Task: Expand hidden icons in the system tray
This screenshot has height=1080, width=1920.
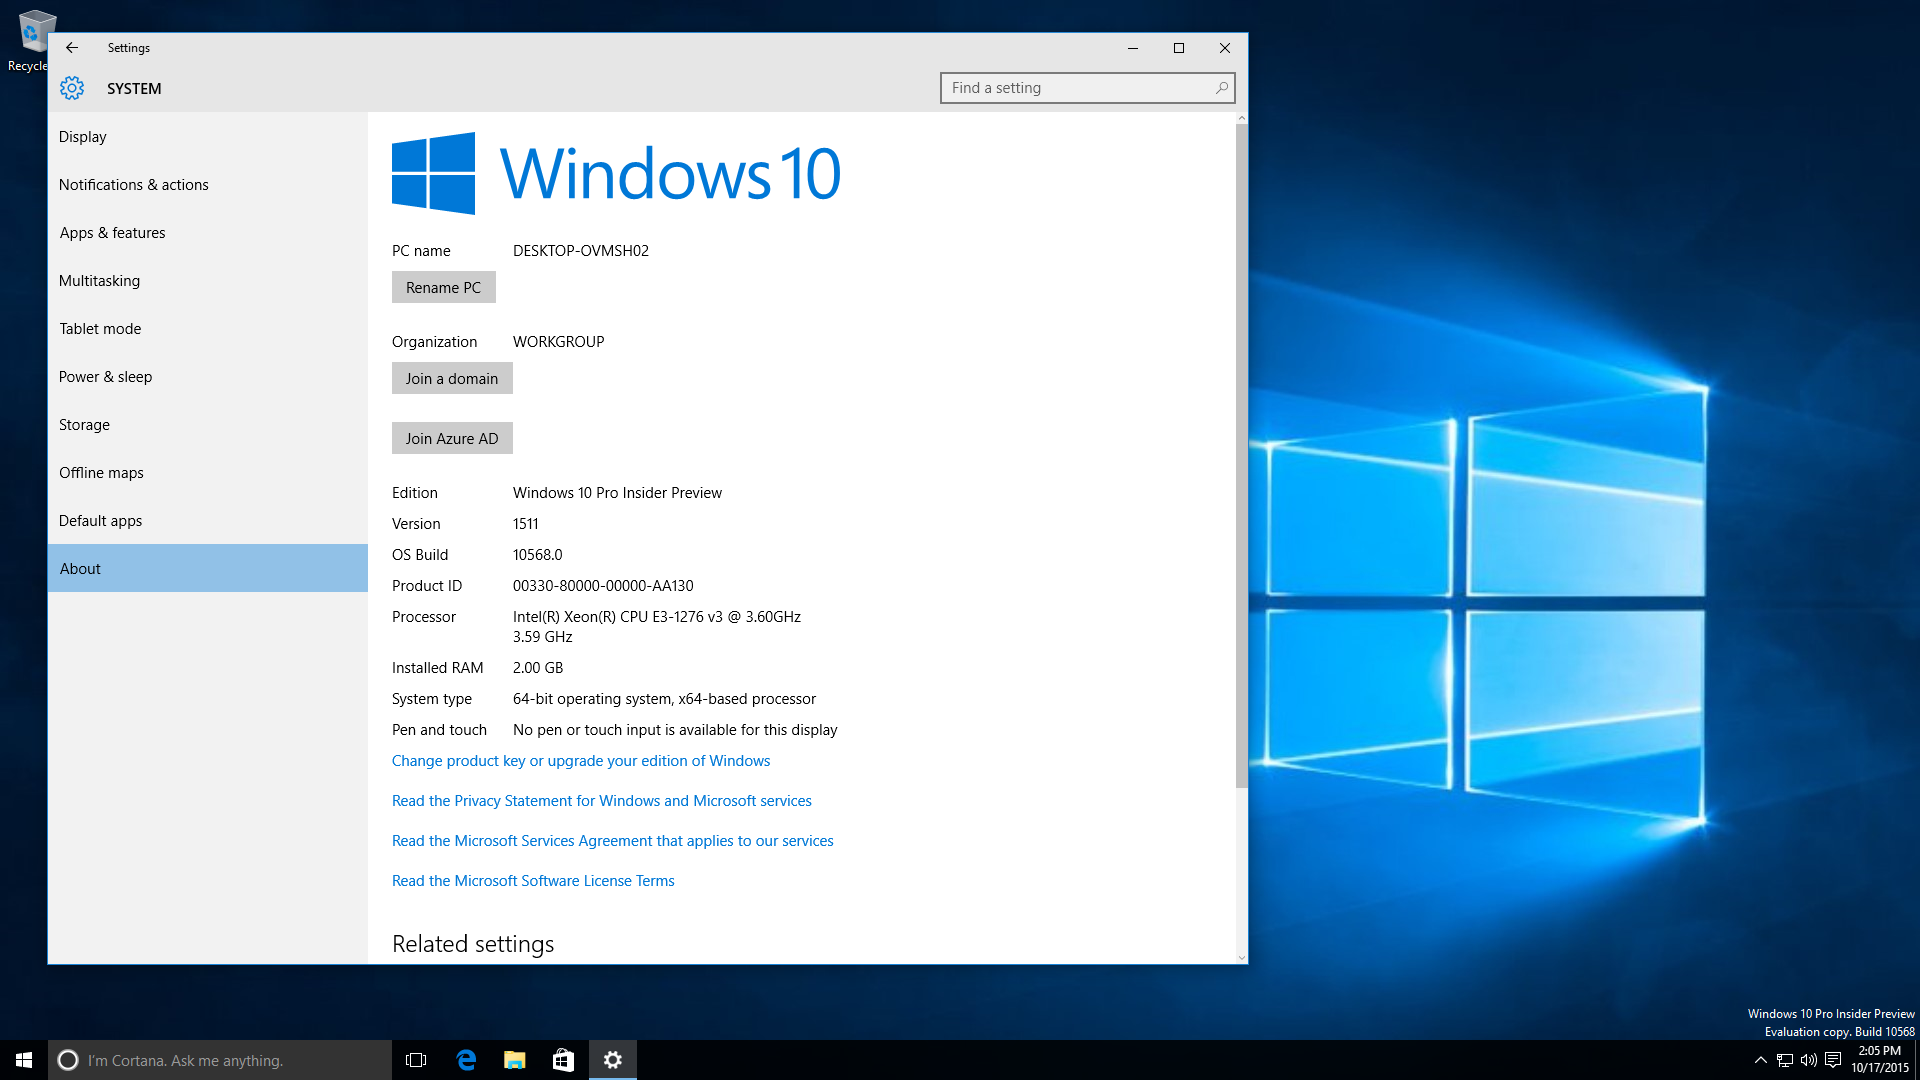Action: (1759, 1059)
